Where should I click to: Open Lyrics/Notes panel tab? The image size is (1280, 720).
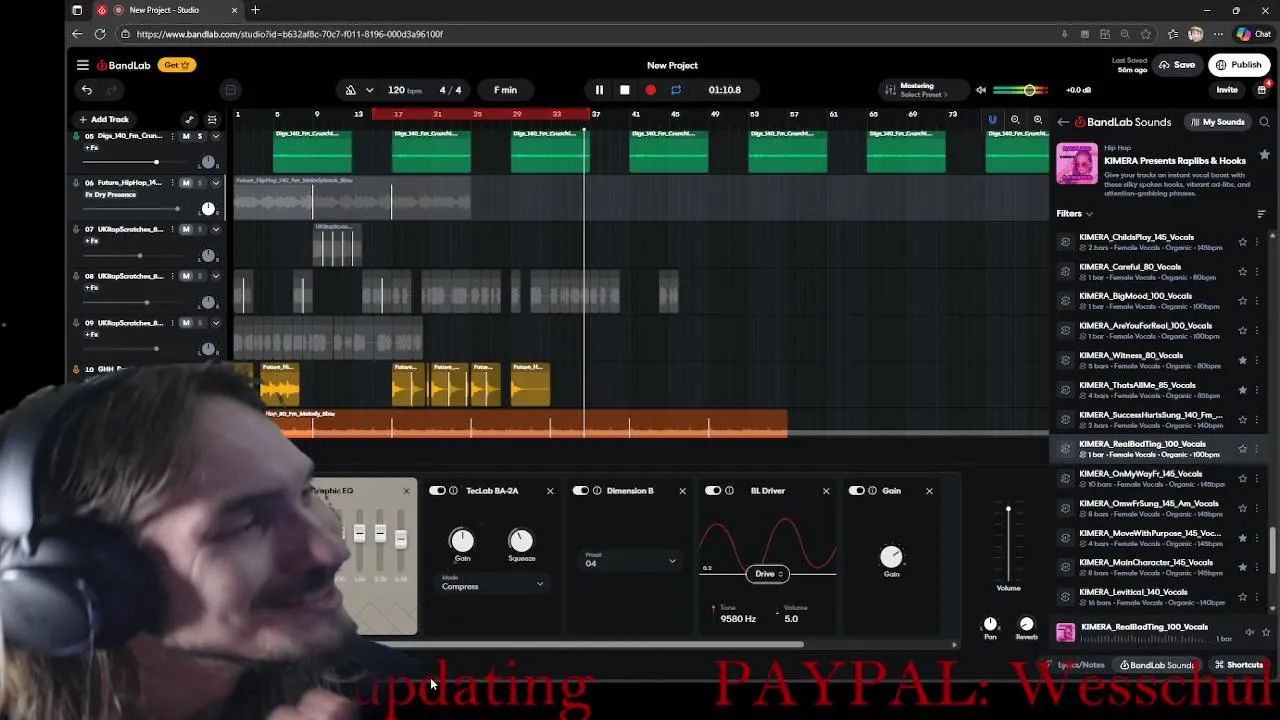click(1075, 665)
